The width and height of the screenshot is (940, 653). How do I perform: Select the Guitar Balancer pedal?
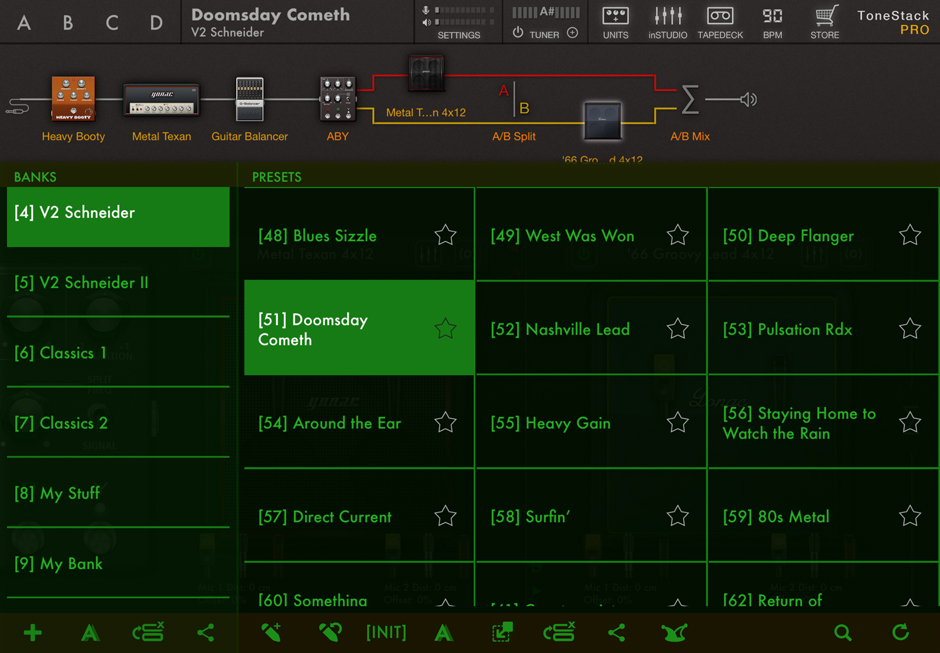coord(249,100)
